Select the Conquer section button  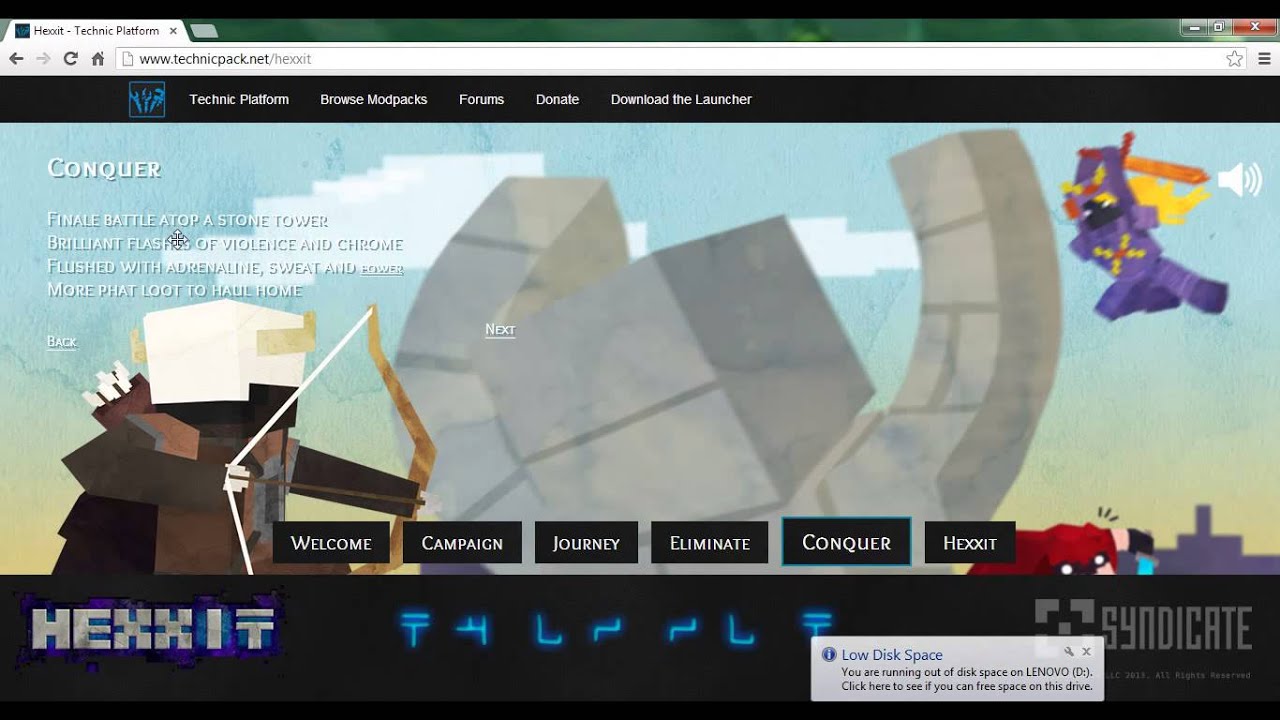click(x=846, y=542)
